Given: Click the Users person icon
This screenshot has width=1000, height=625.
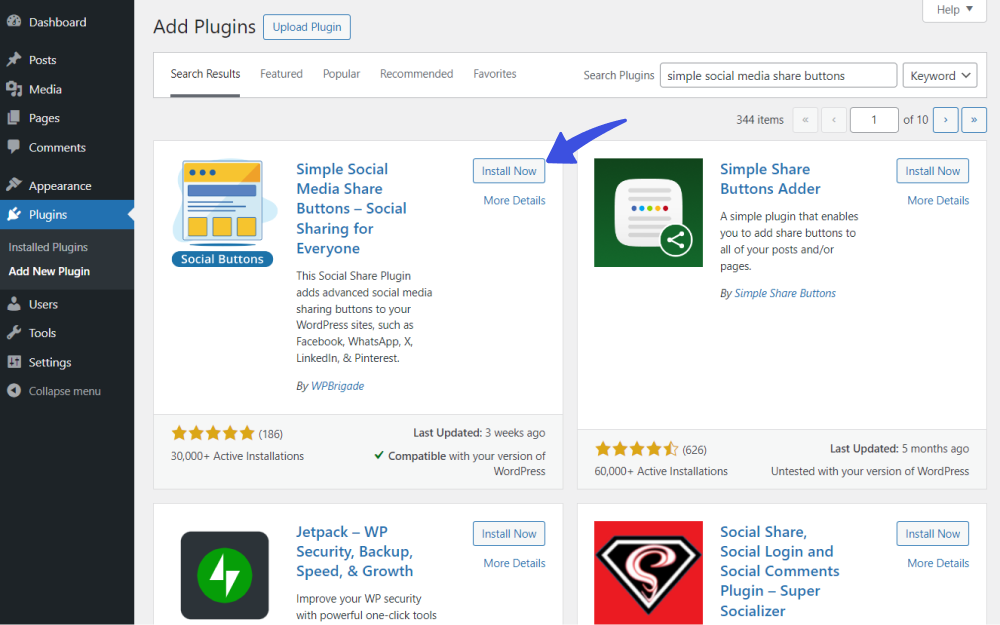Looking at the screenshot, I should point(13,304).
